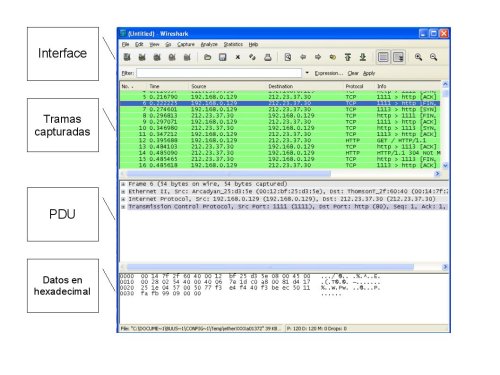
Task: Click packet list scroll-down arrow
Action: (x=445, y=165)
